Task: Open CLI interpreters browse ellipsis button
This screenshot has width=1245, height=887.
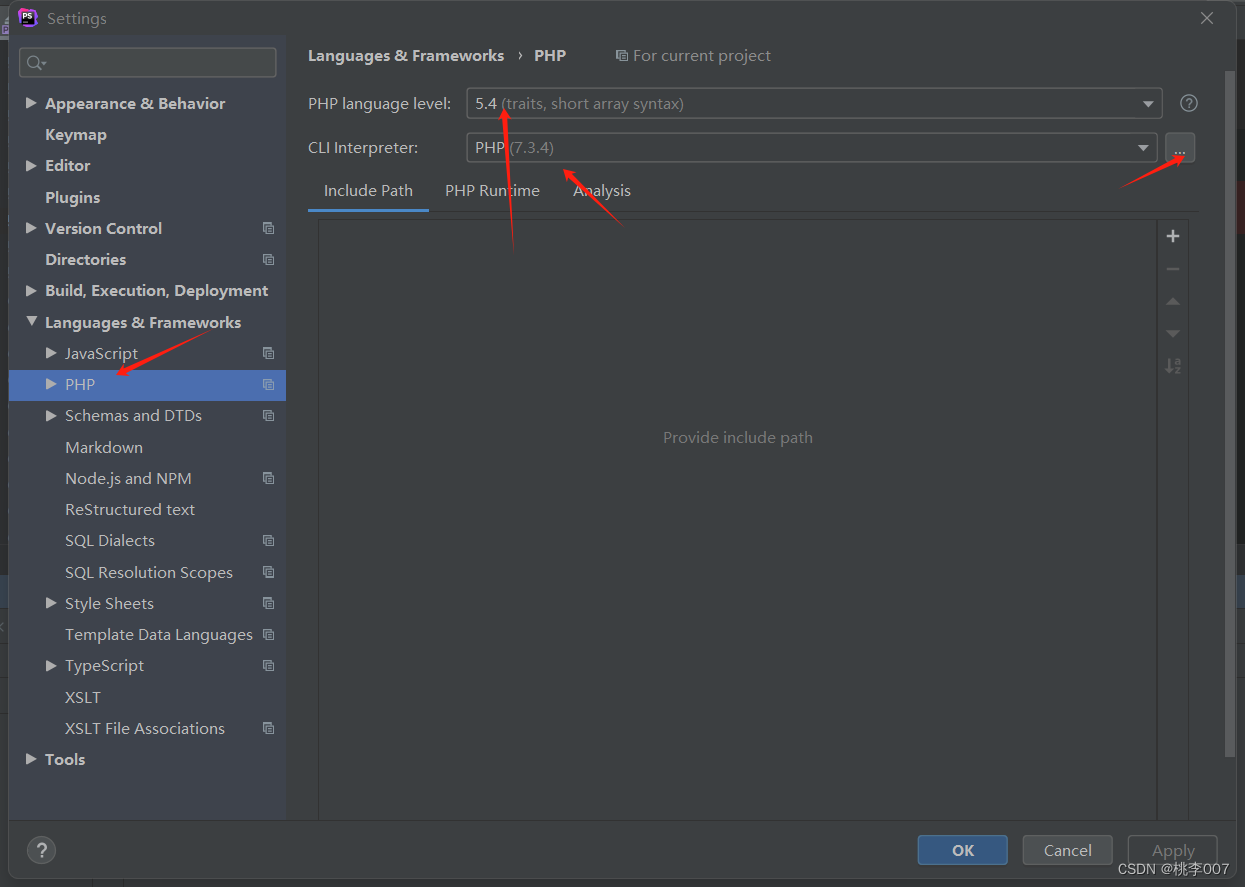Action: 1180,148
